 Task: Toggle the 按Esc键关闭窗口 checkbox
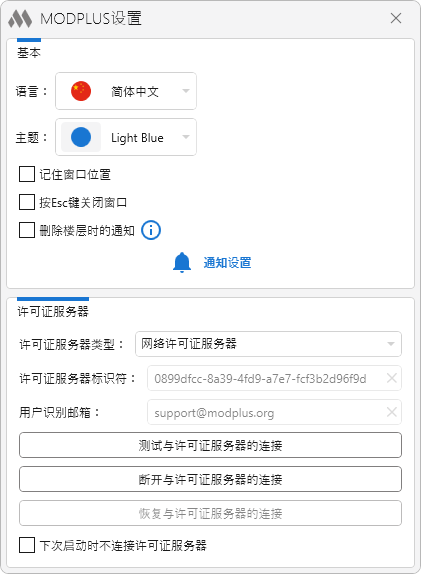[x=27, y=202]
